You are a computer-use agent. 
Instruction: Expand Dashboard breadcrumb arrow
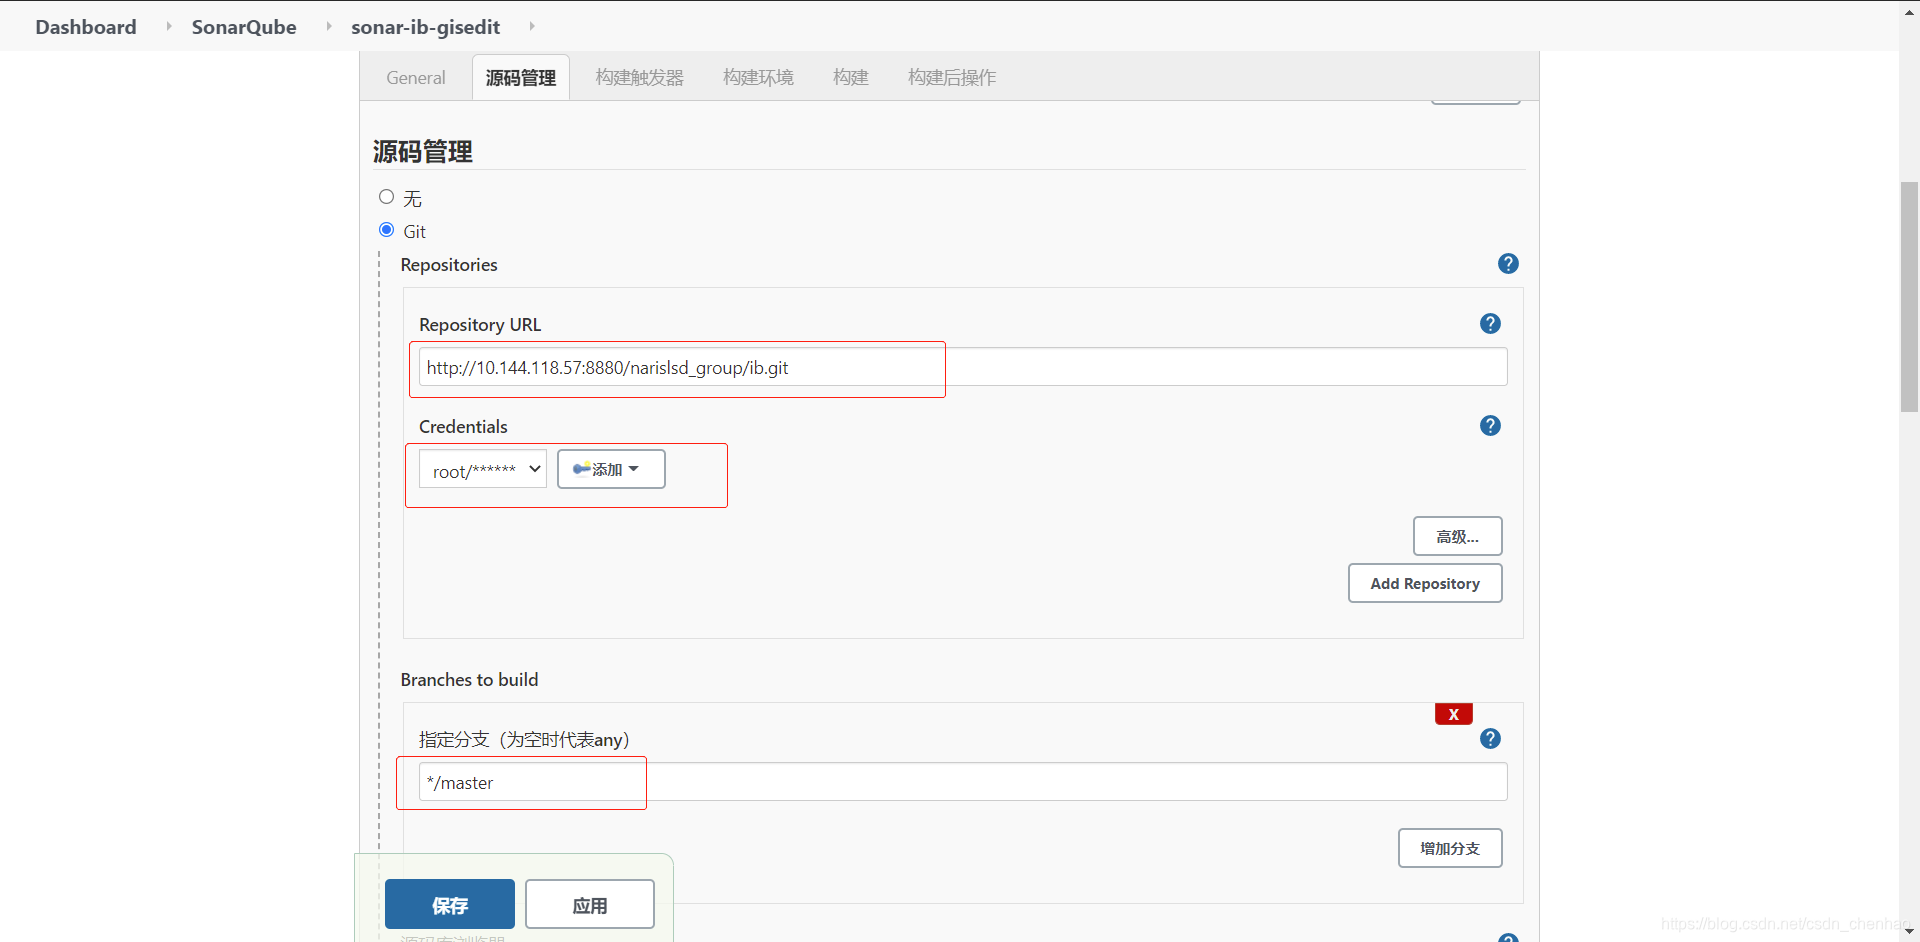click(168, 26)
